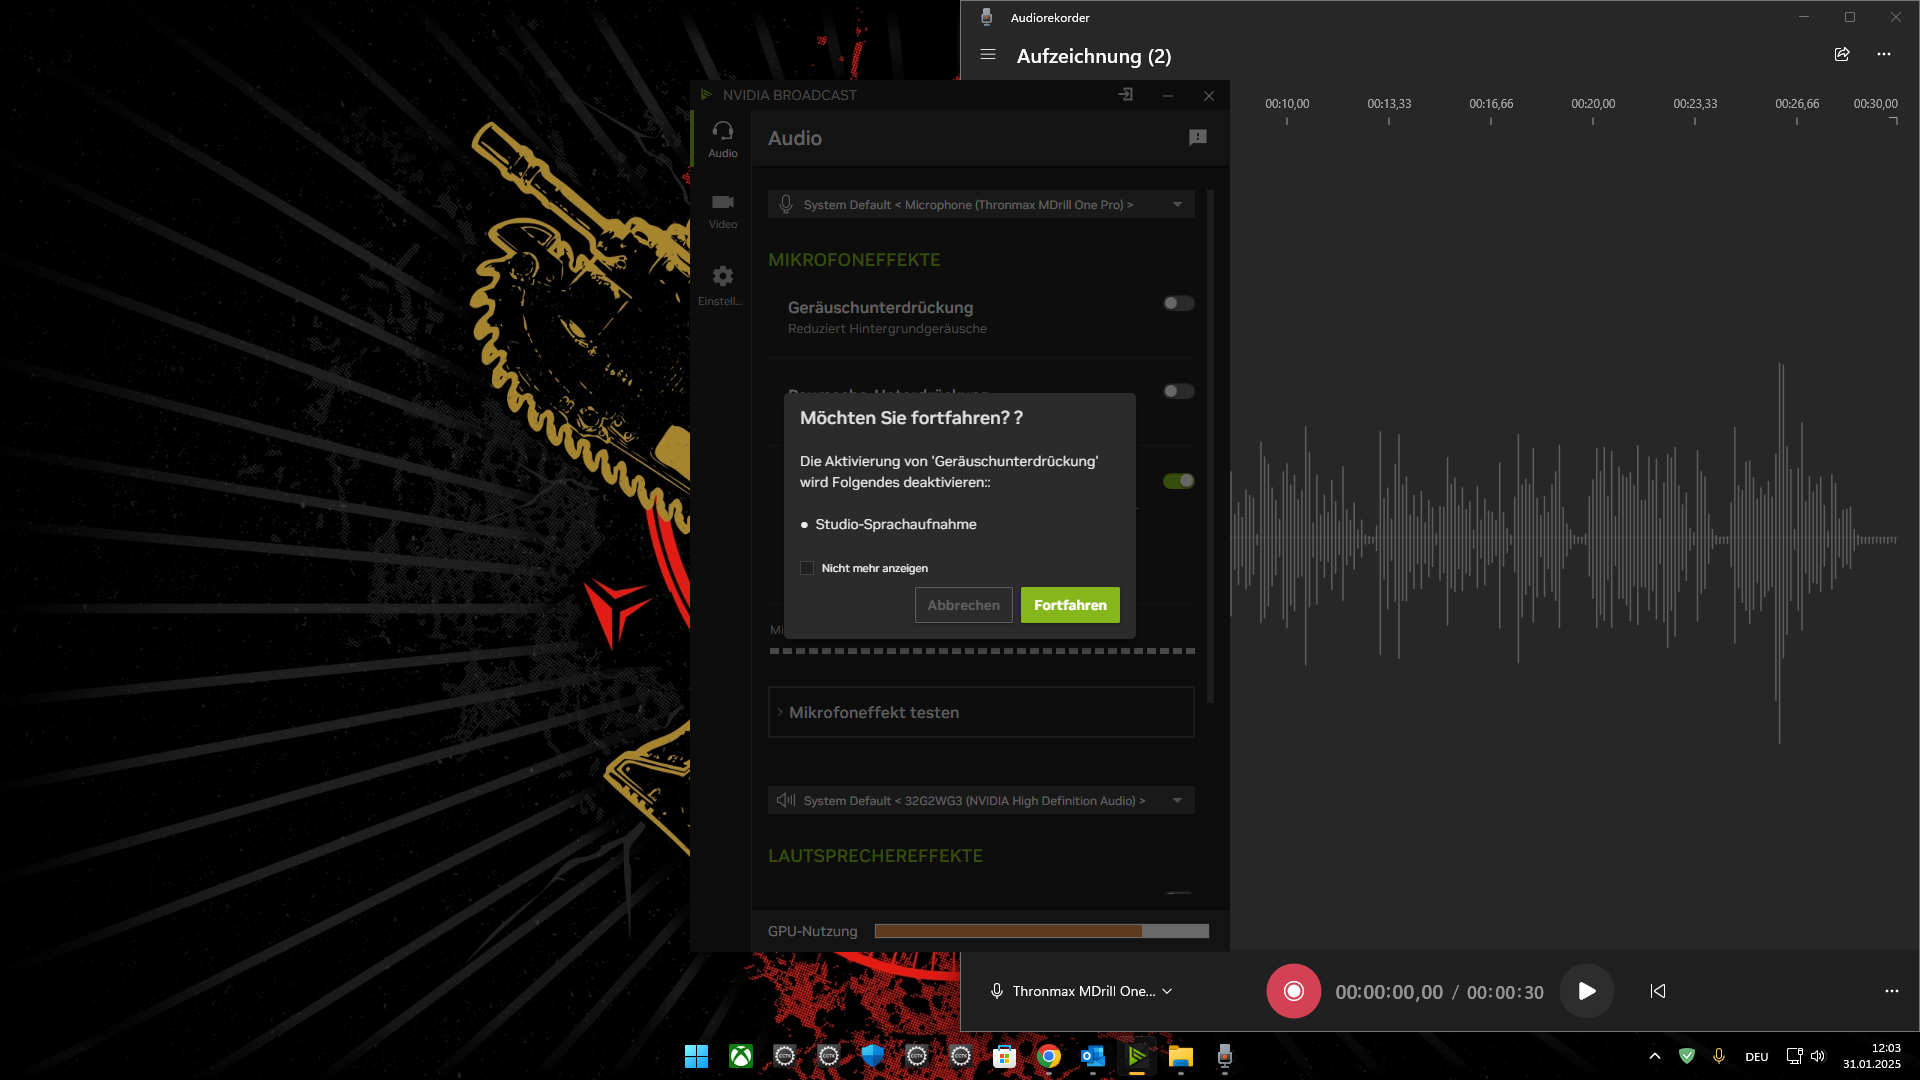Open the Windows Security shield in the taskbar

coord(872,1056)
